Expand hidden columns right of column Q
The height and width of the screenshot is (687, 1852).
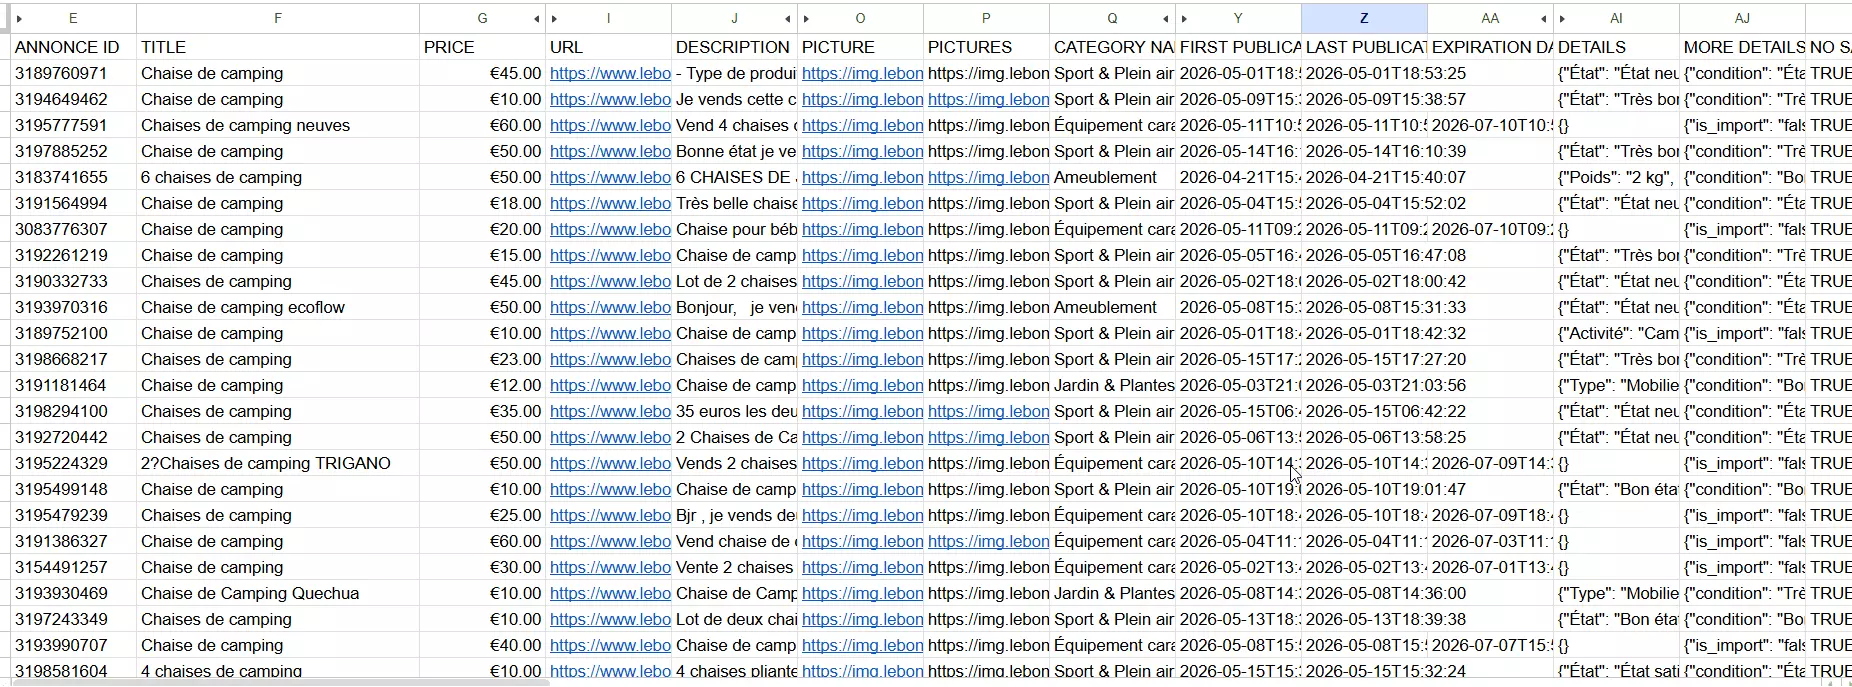[1166, 19]
